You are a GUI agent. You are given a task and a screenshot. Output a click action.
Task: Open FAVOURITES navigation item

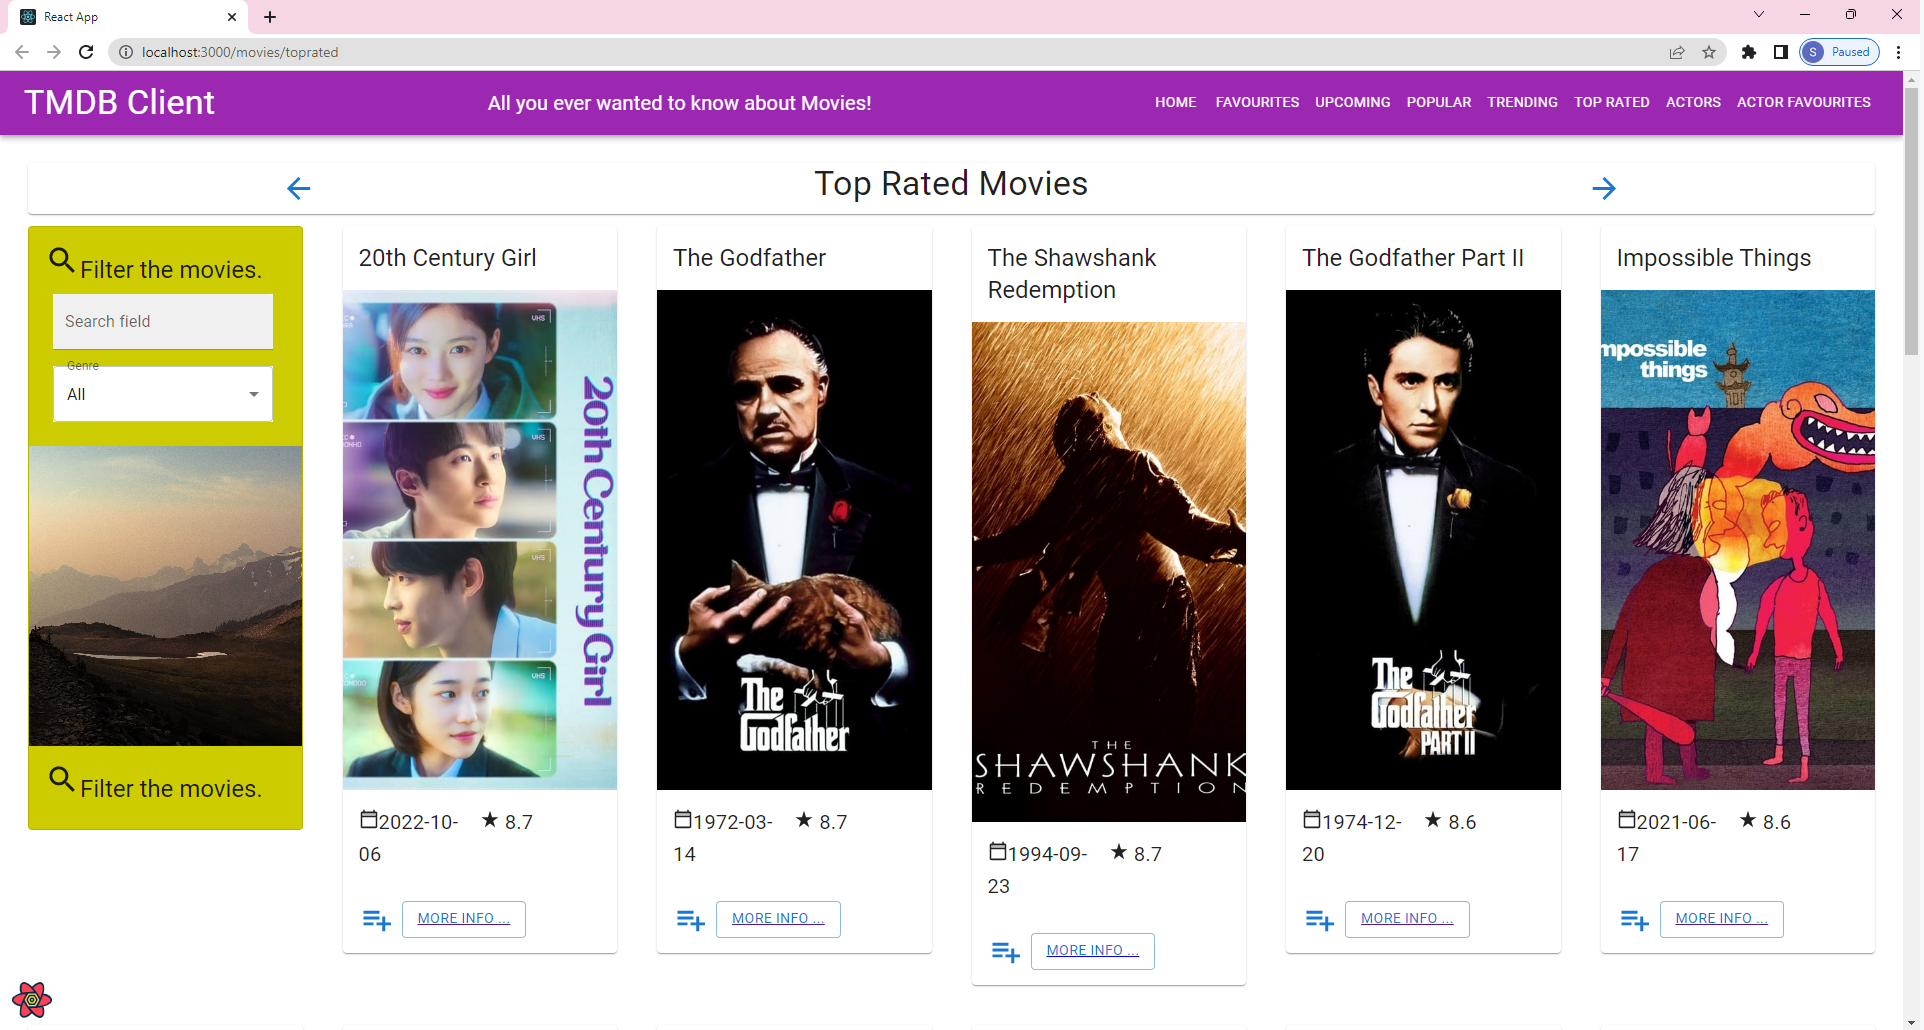click(x=1257, y=102)
